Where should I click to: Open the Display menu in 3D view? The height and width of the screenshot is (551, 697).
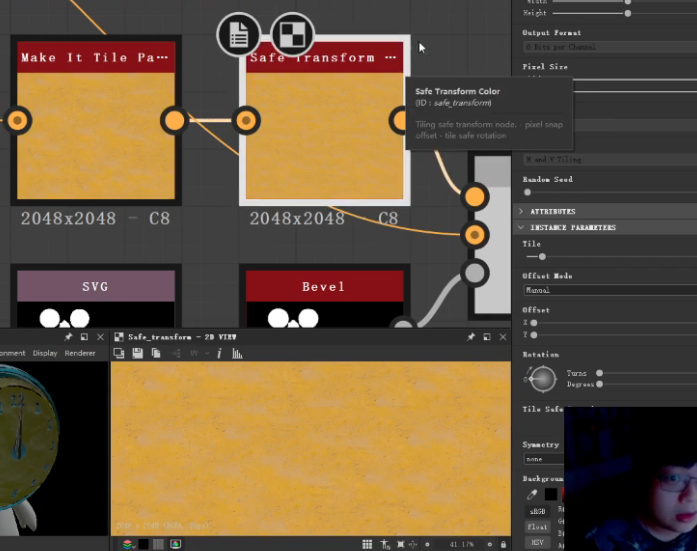[x=45, y=353]
